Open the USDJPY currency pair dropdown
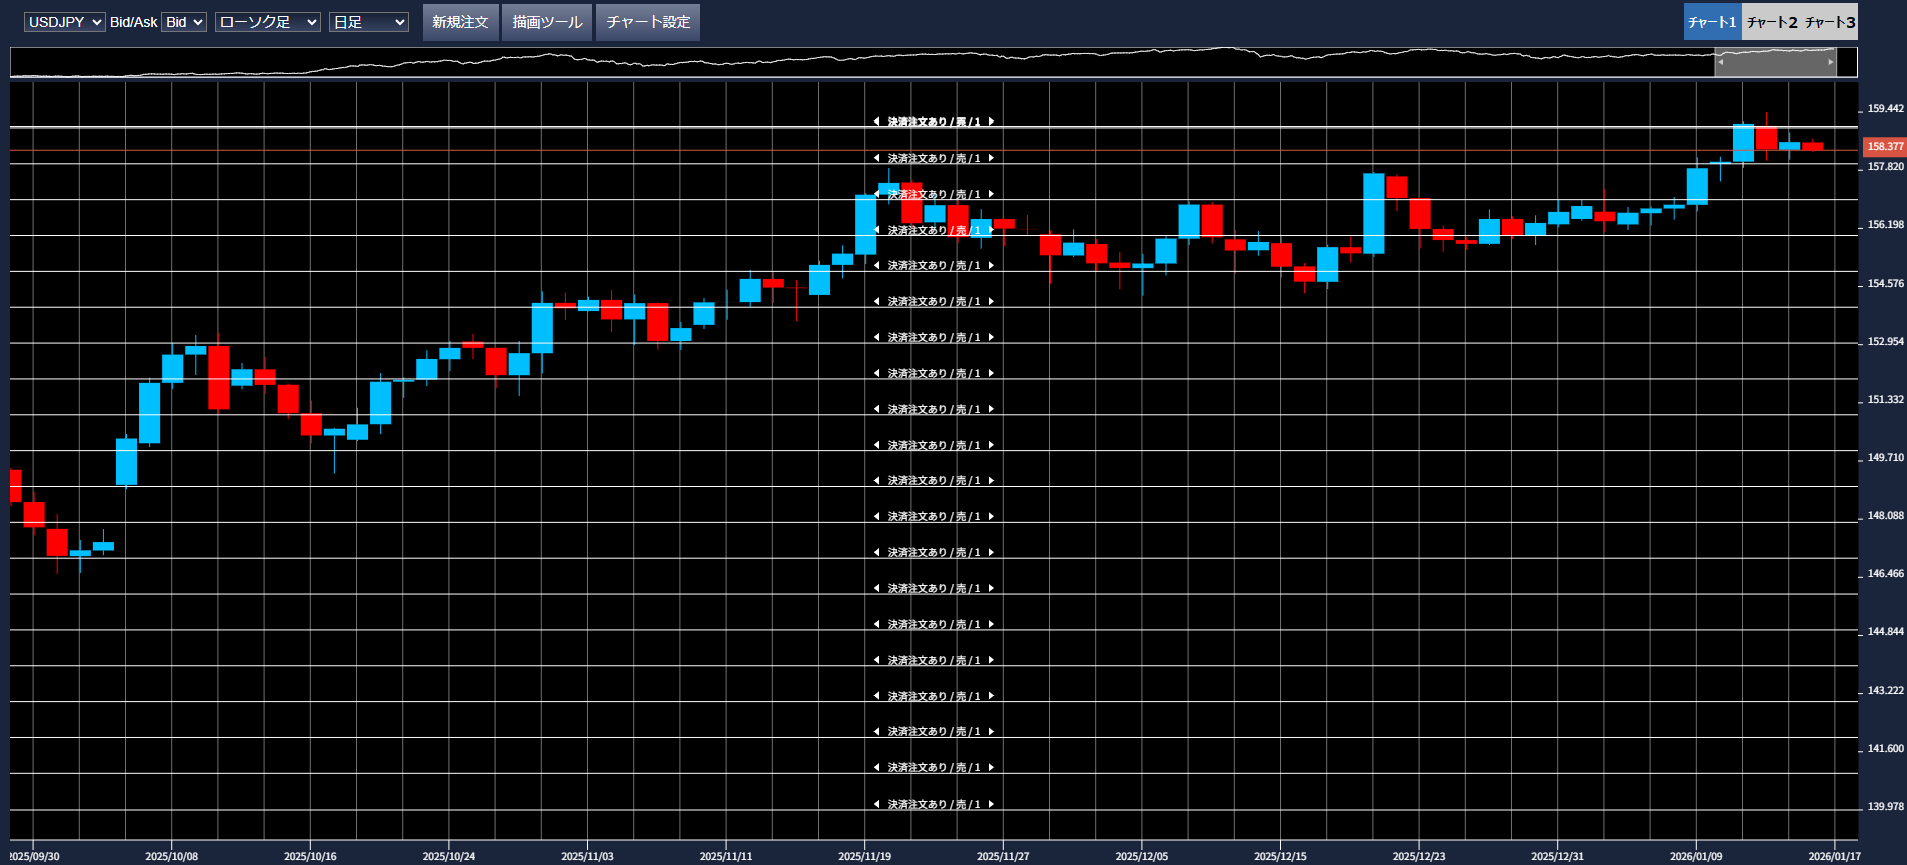1907x865 pixels. (x=64, y=22)
